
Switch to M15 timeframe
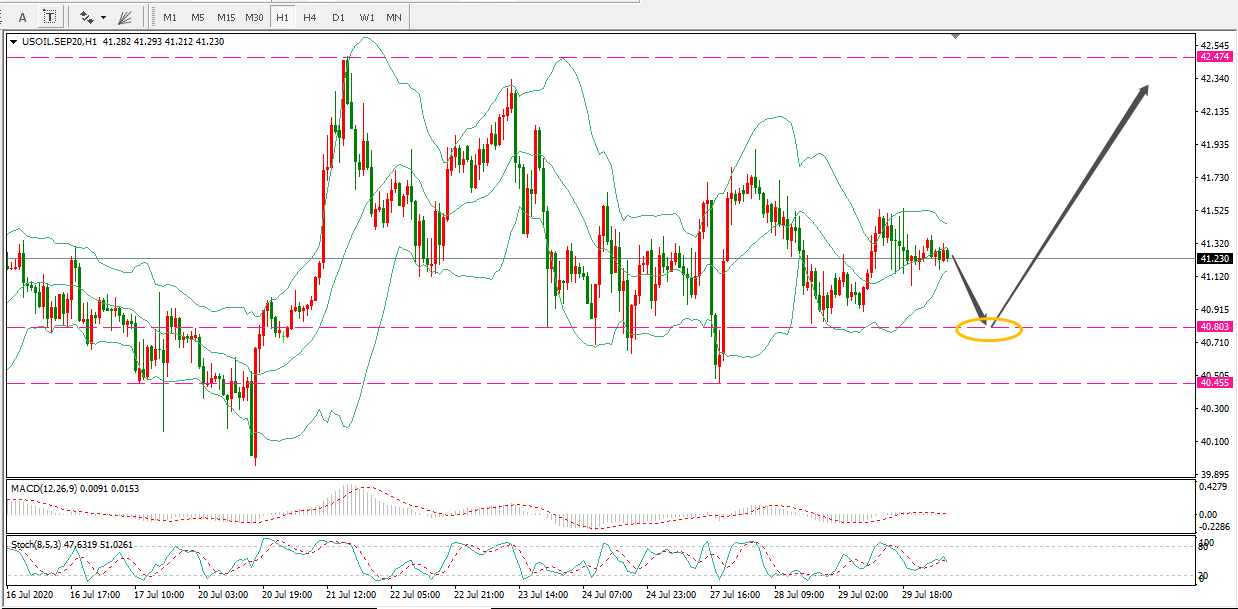pos(226,18)
